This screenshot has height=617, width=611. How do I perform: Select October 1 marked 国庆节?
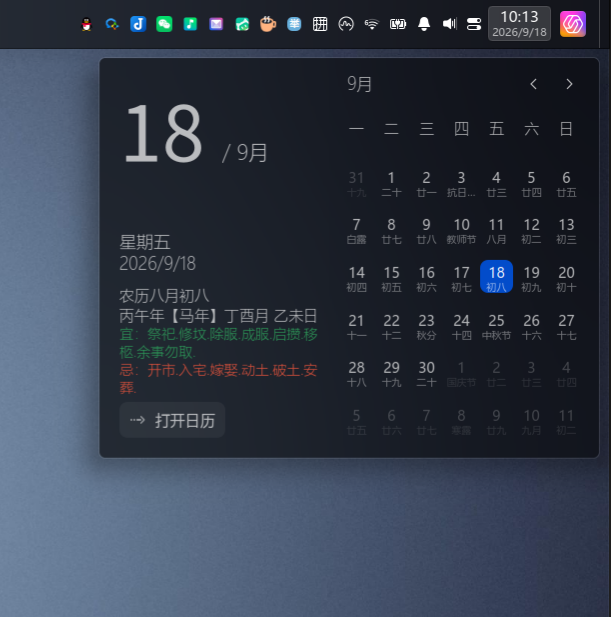coord(461,374)
